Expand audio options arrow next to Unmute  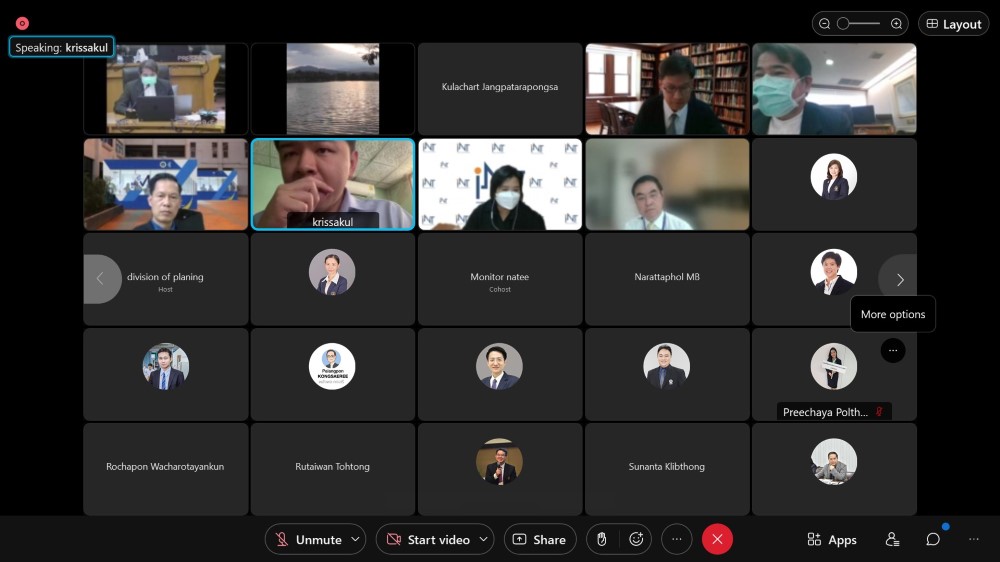tap(356, 540)
